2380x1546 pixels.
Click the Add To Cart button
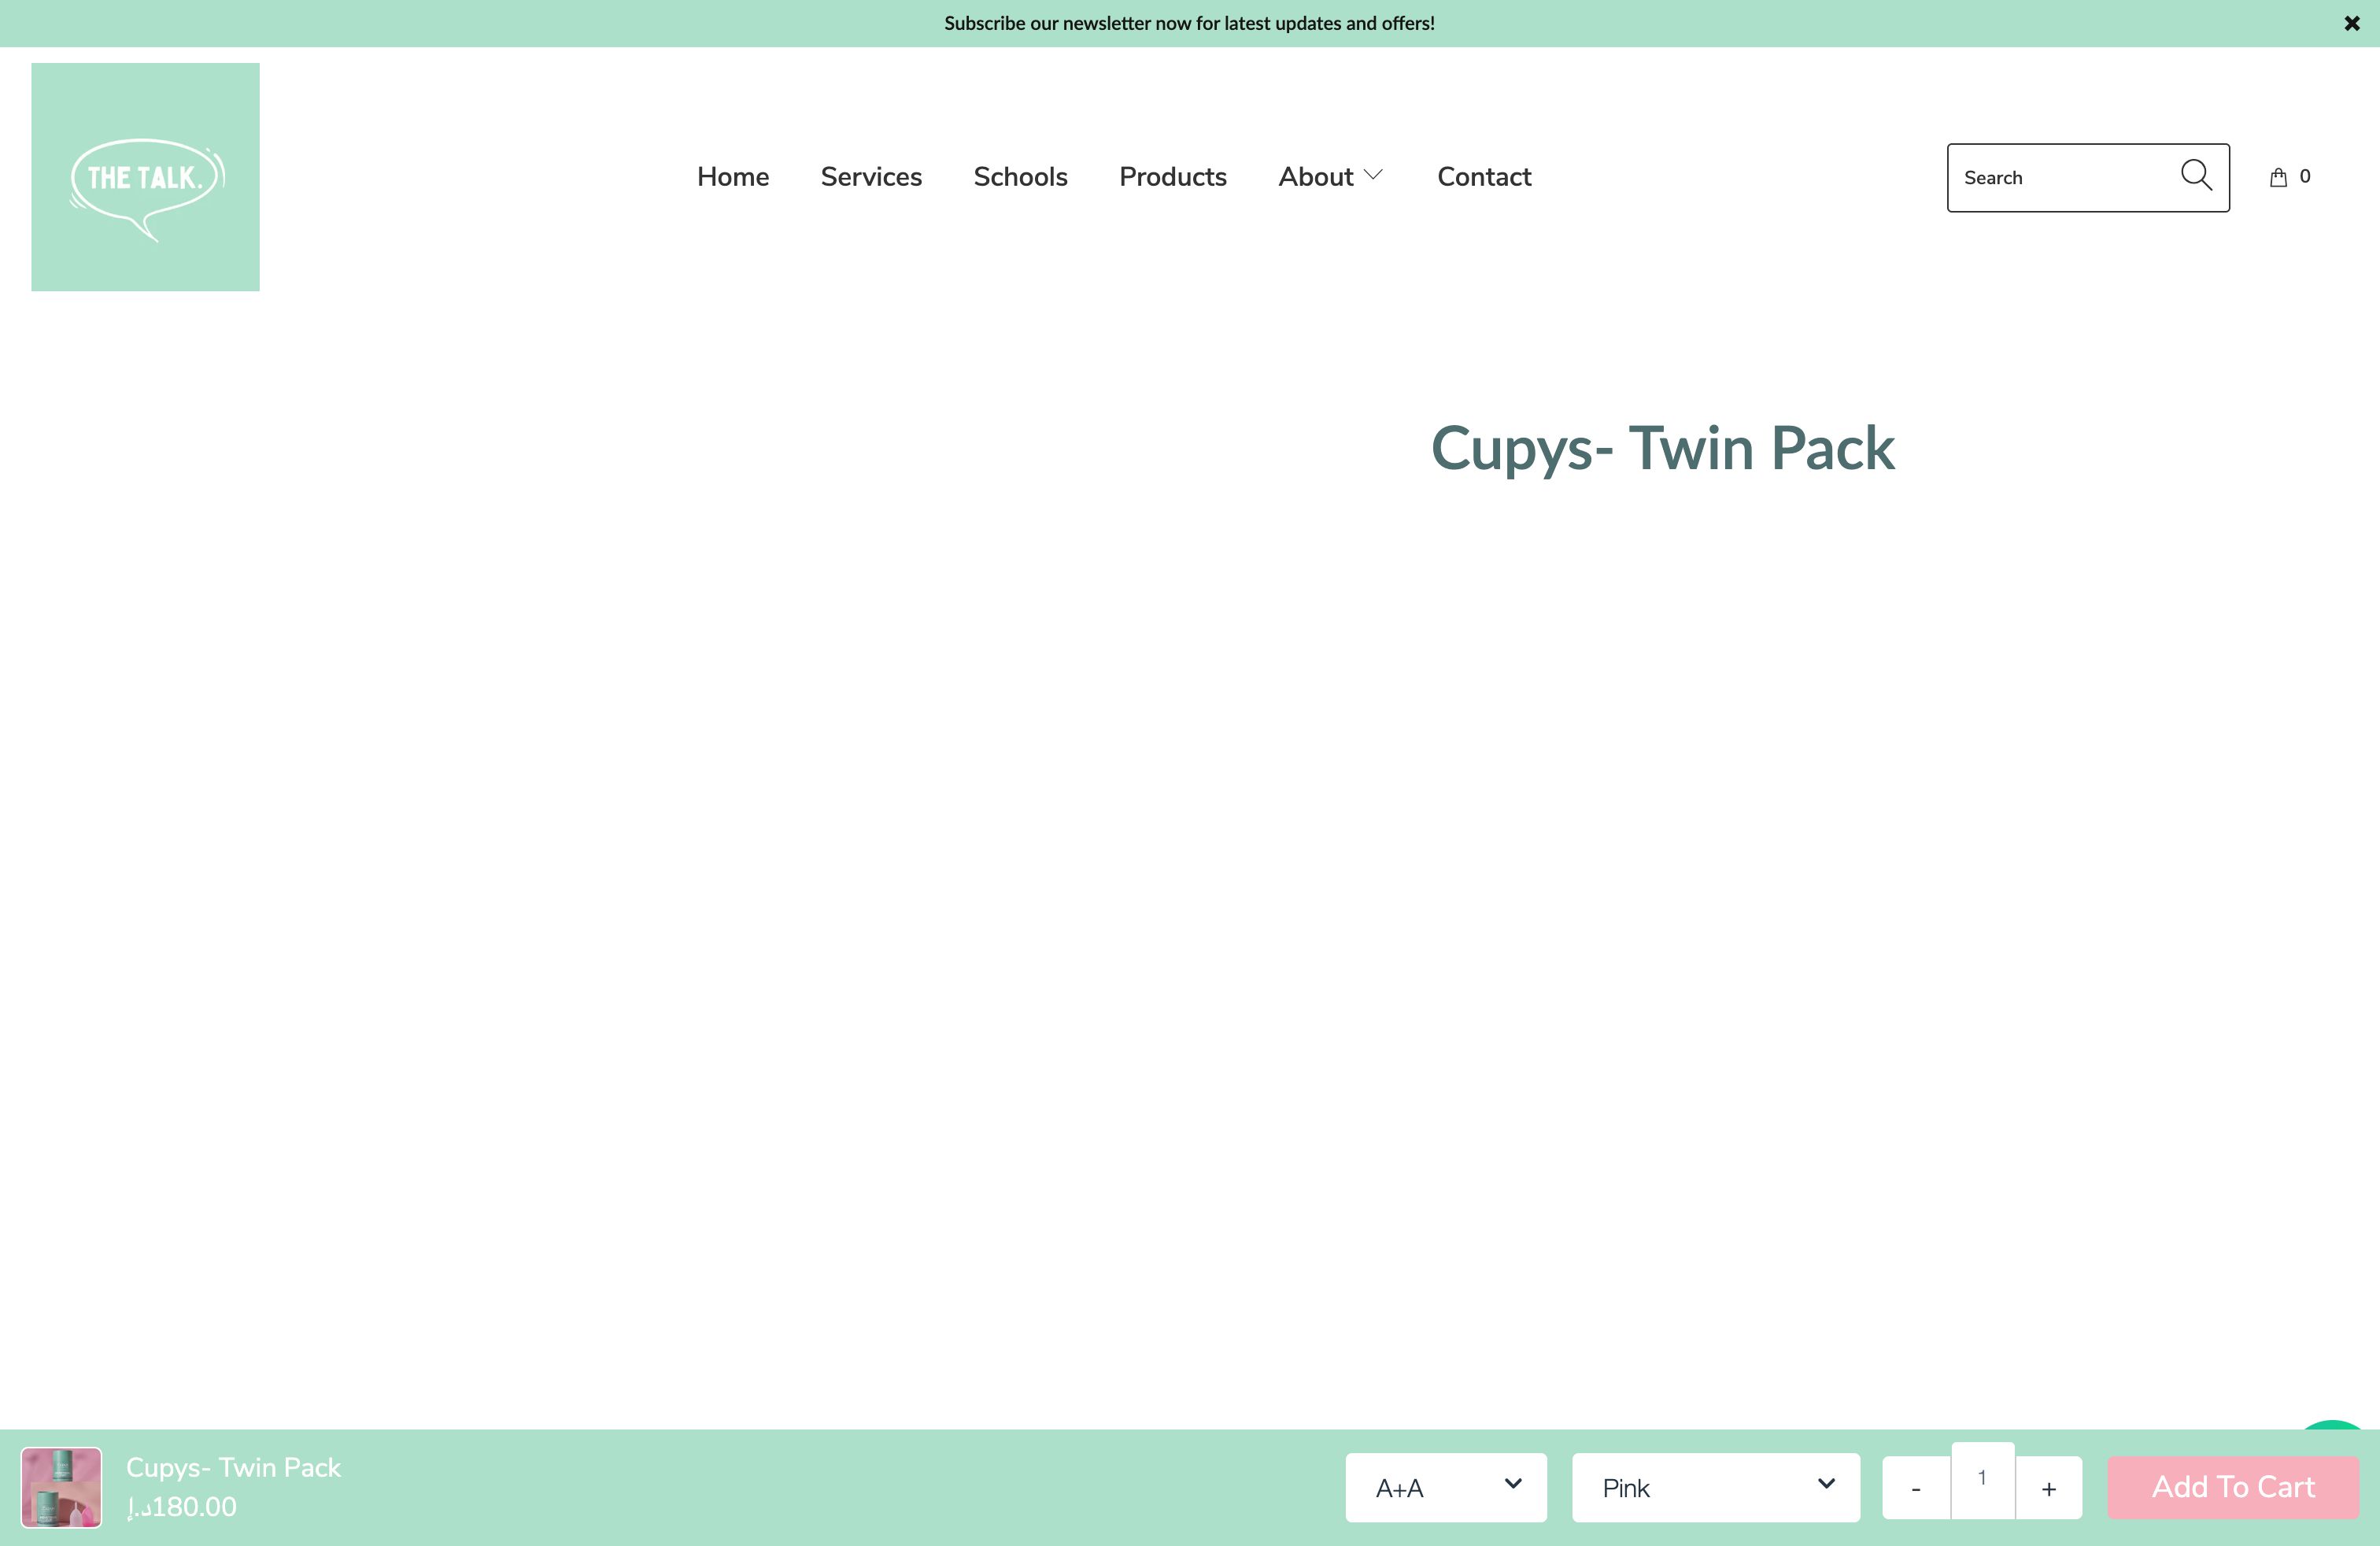[x=2232, y=1487]
